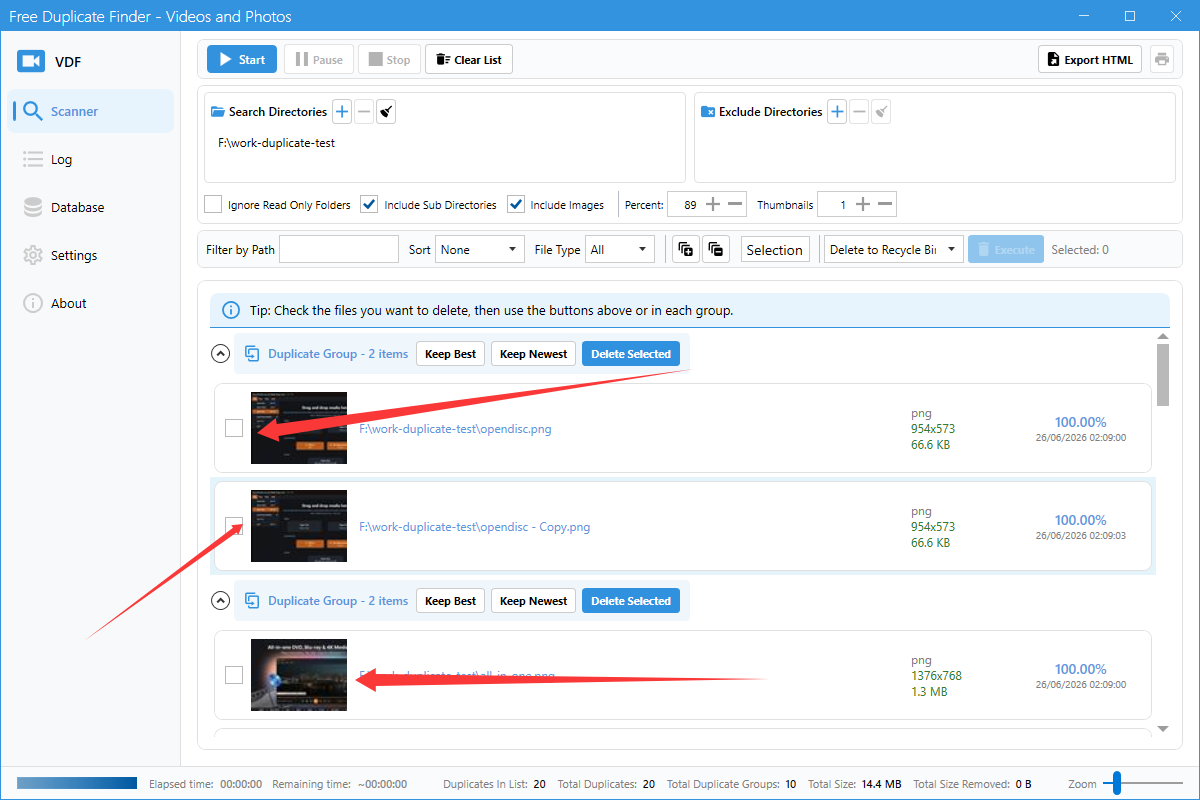Click the second Duplicate Group copy icon
Screen dimensions: 1200x800
tap(252, 601)
